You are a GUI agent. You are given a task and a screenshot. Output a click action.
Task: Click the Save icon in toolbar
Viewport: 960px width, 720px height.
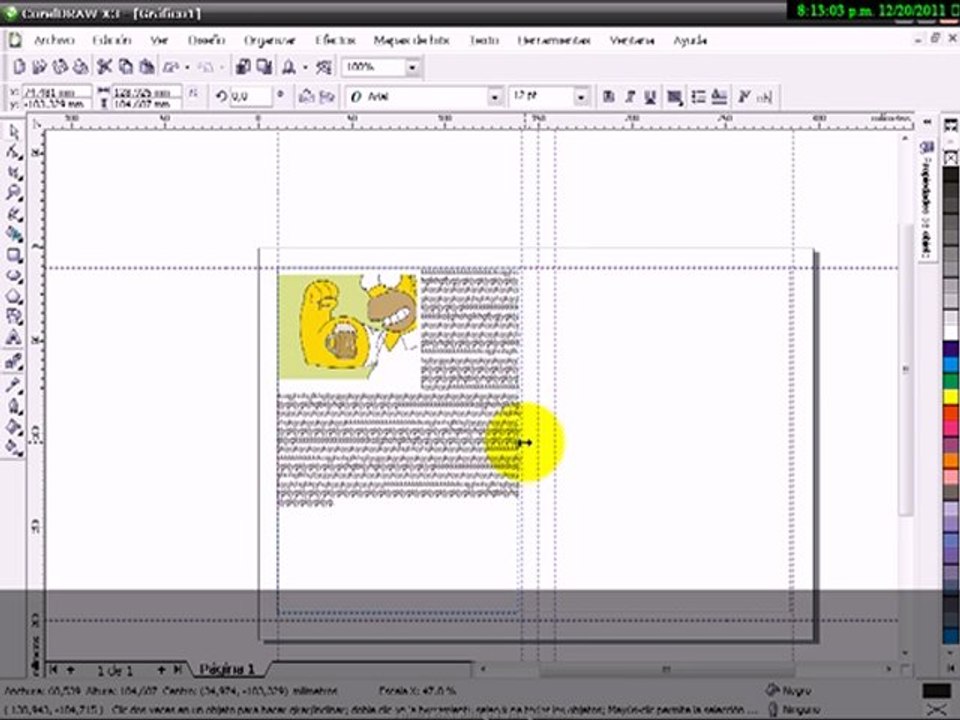click(x=60, y=66)
